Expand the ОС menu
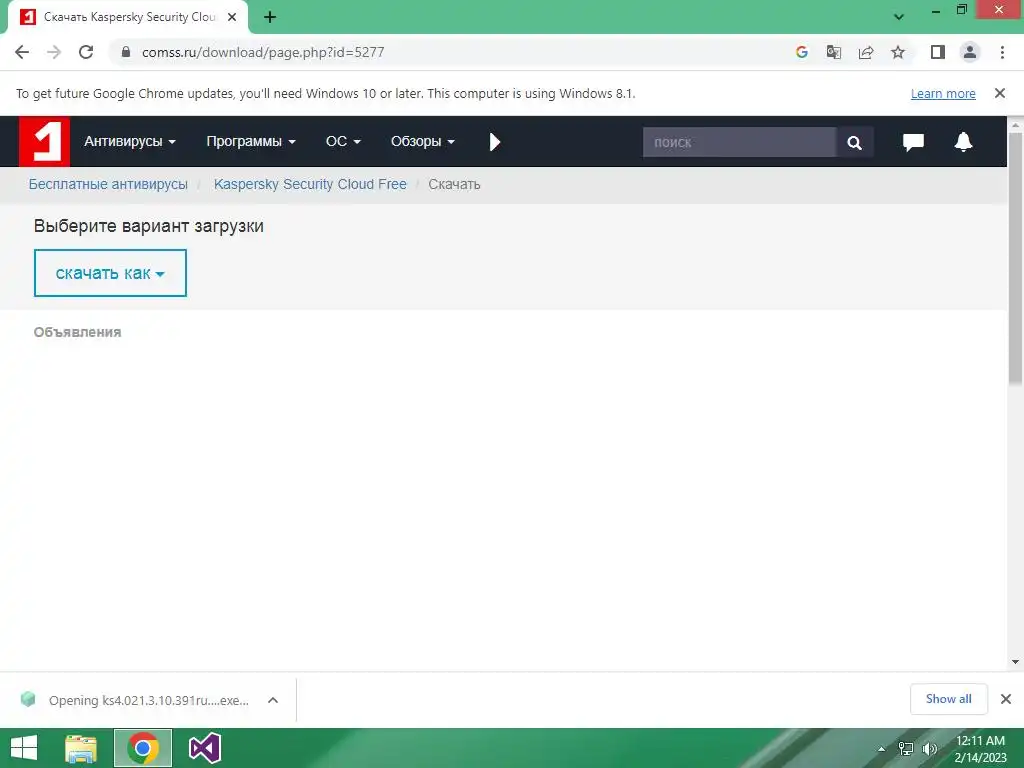The height and width of the screenshot is (768, 1024). click(x=344, y=142)
